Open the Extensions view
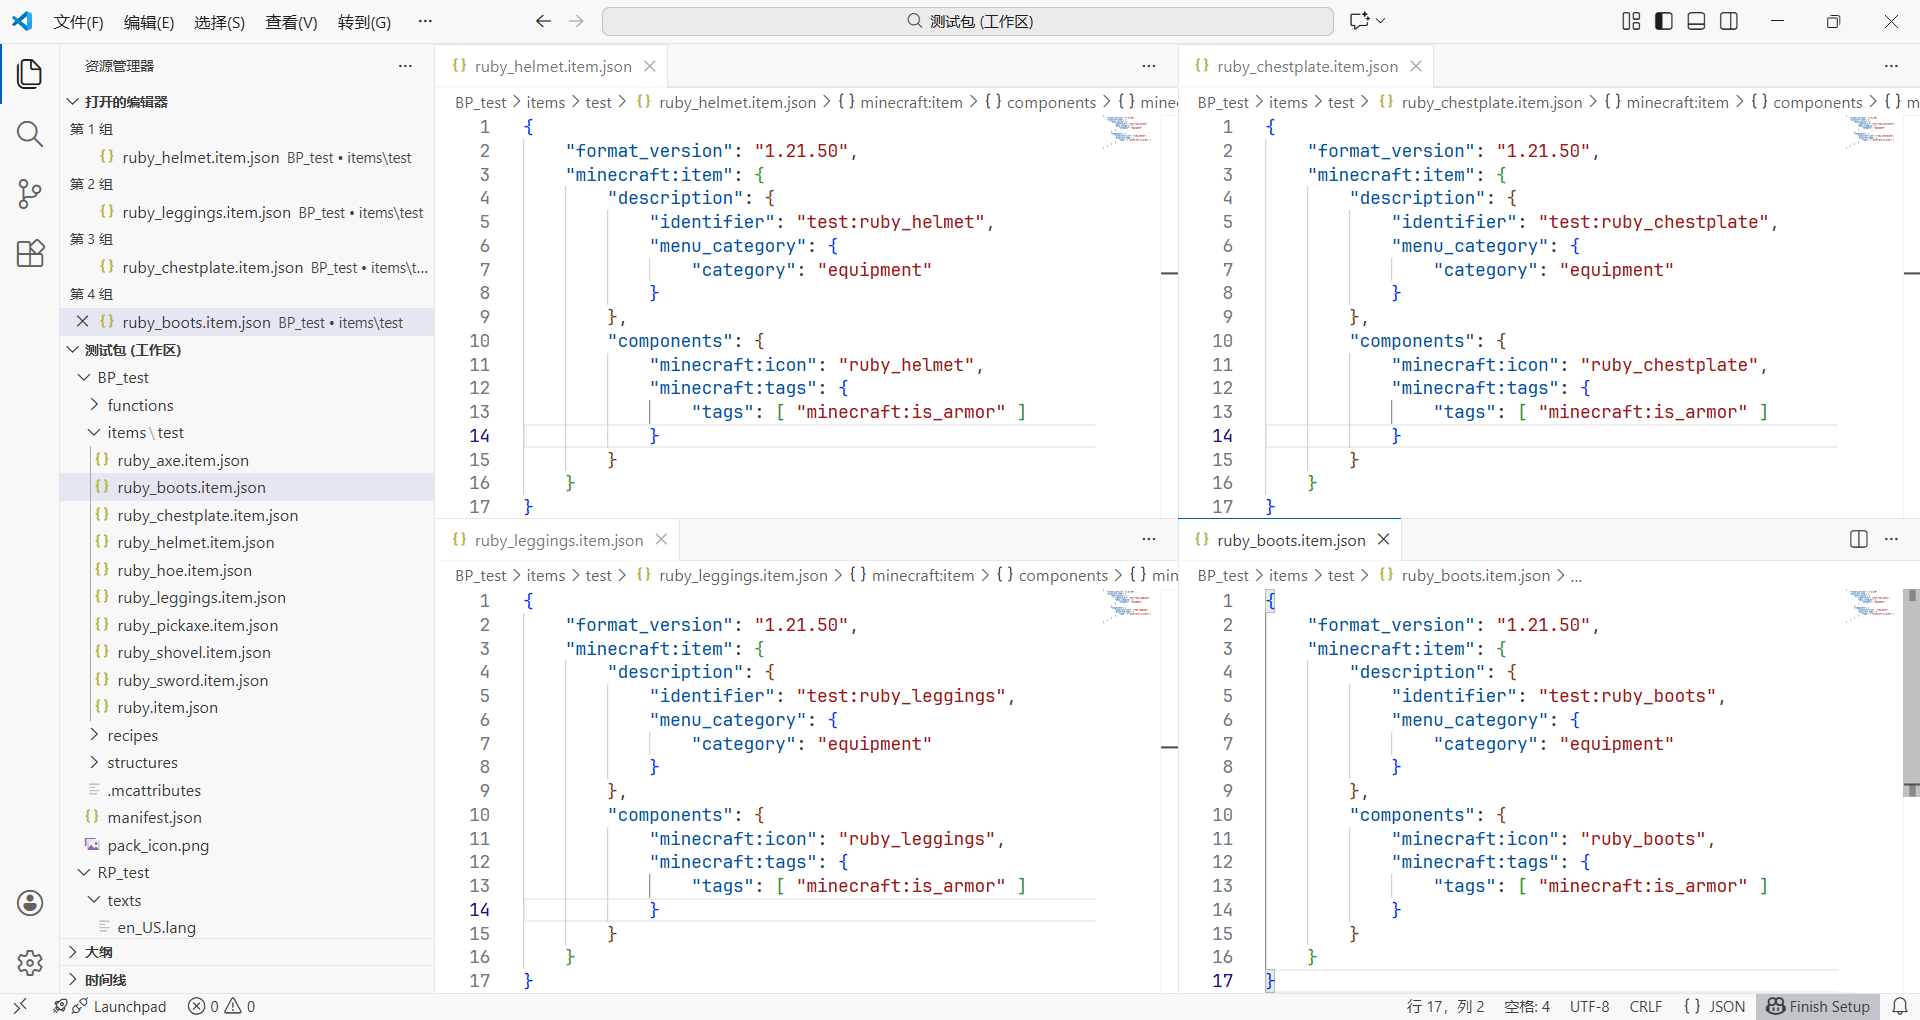This screenshot has height=1020, width=1920. (30, 254)
